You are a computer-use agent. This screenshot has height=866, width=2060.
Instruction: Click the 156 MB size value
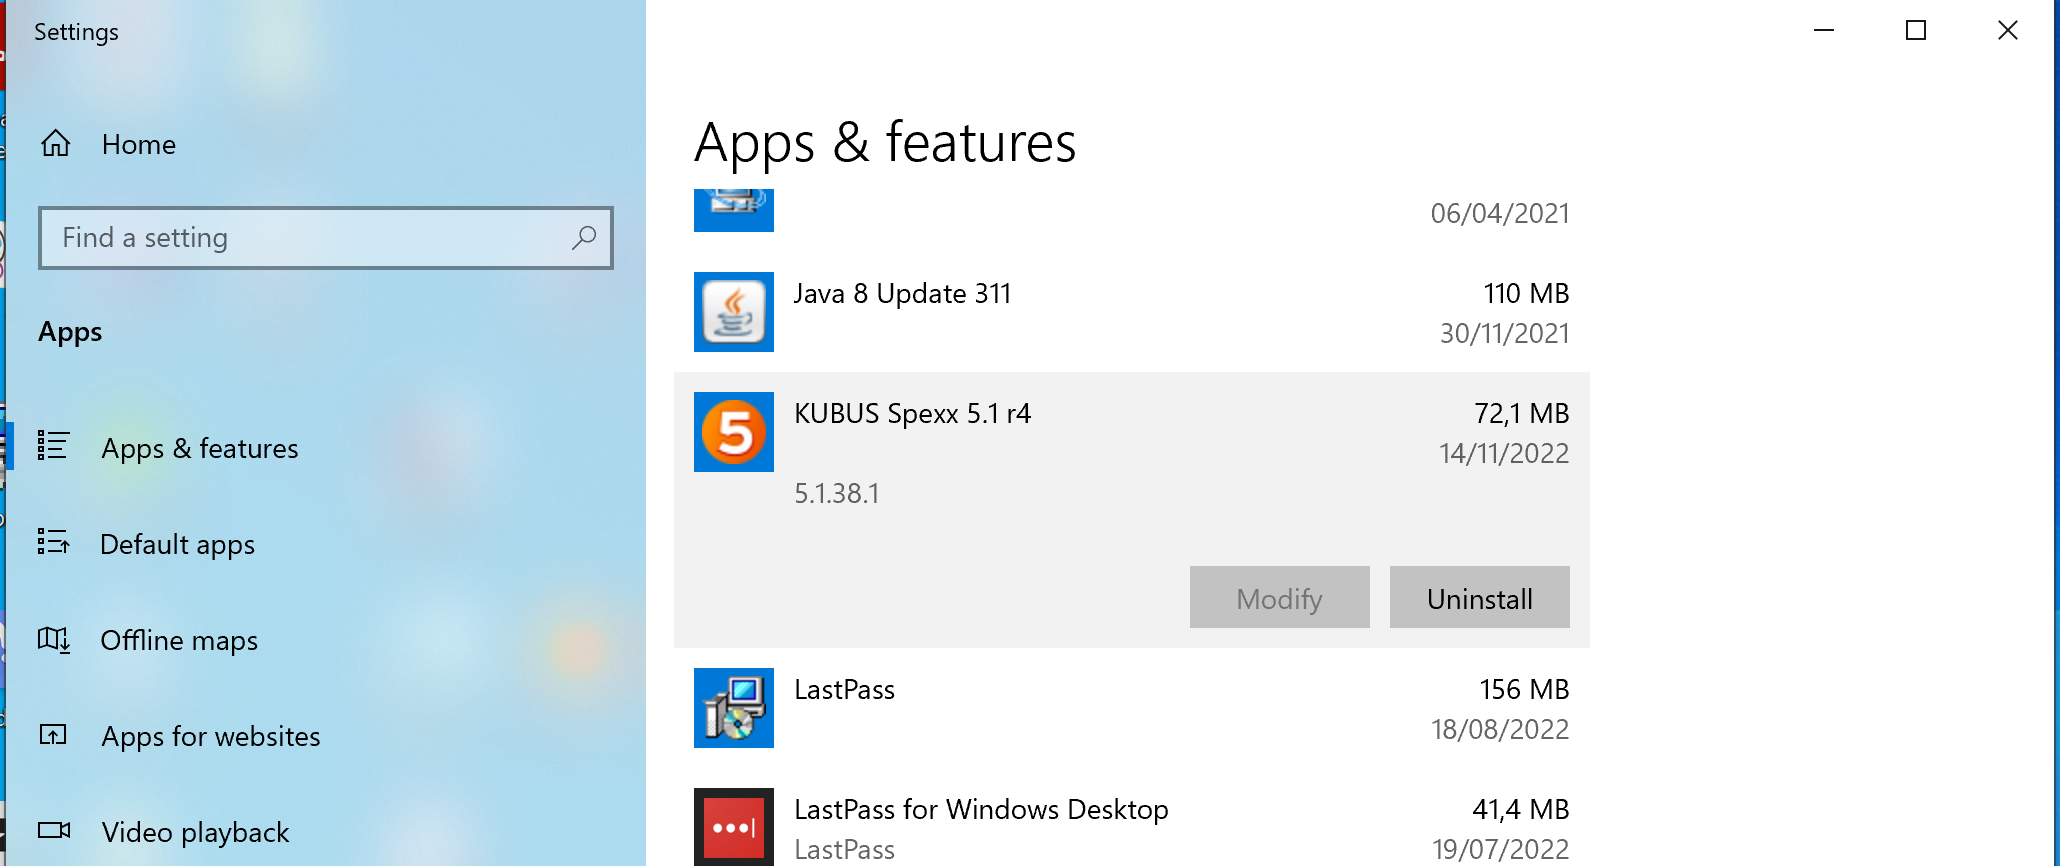(x=1524, y=689)
